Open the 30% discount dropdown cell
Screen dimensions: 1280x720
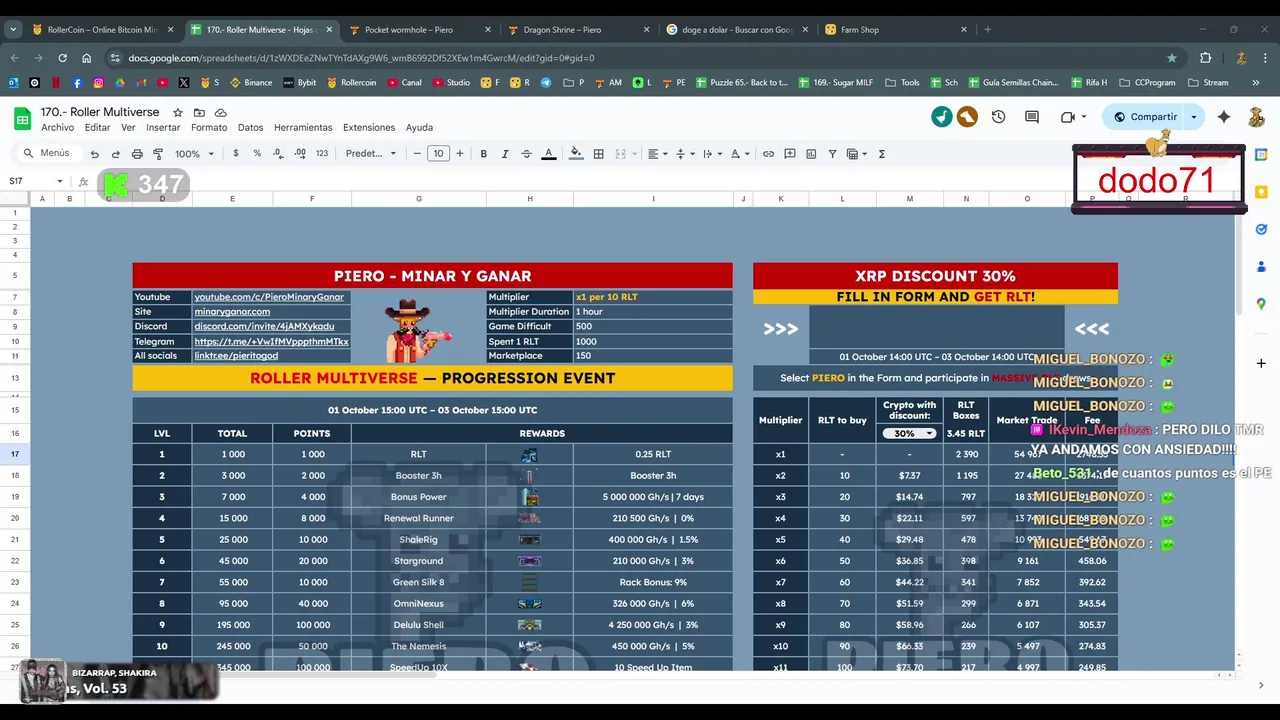point(909,433)
